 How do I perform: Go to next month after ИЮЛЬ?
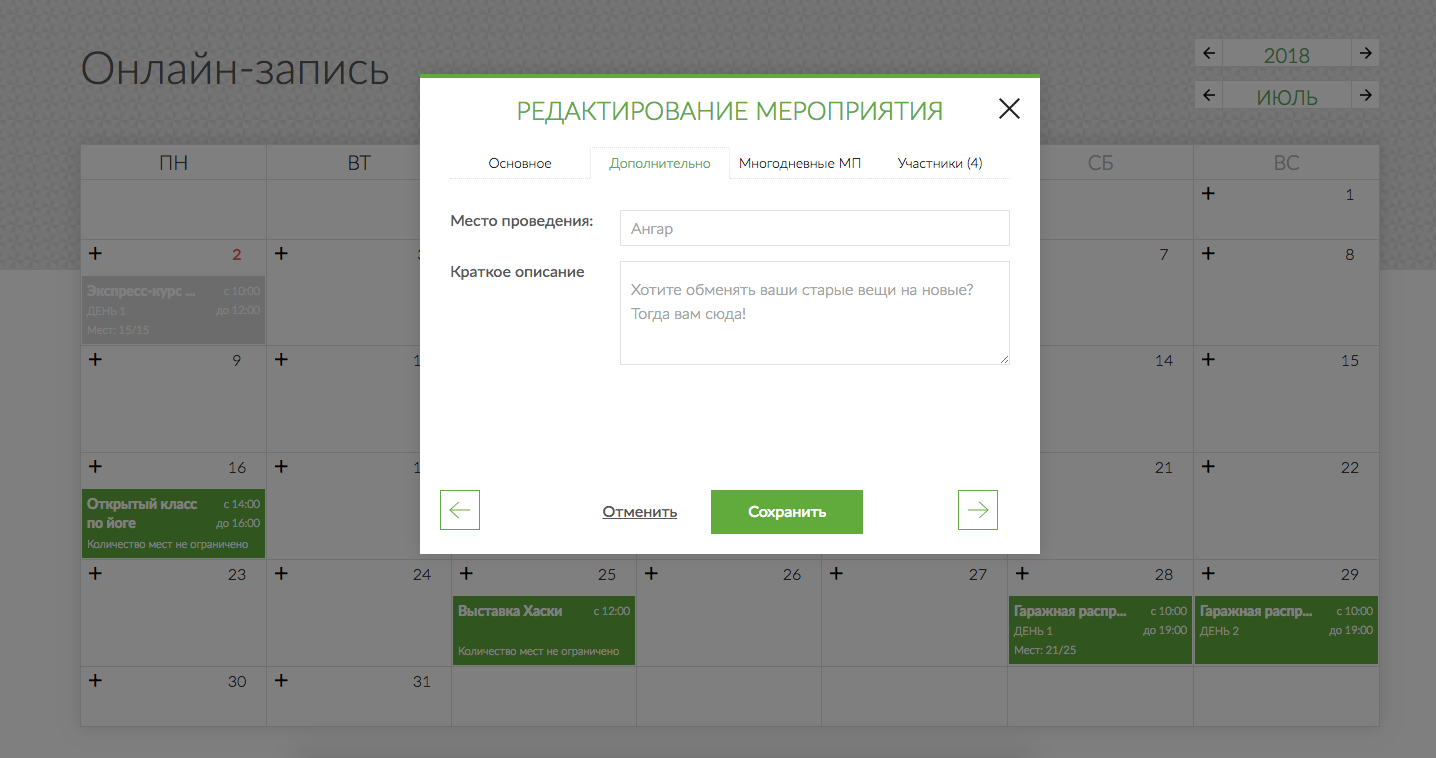[1365, 95]
